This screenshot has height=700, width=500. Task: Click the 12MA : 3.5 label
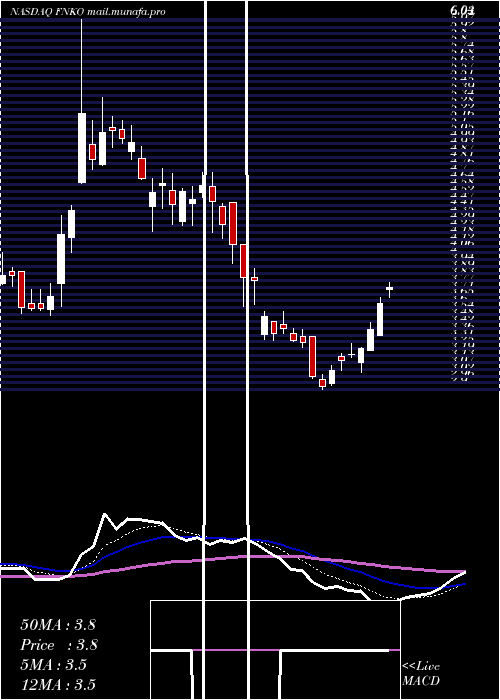pyautogui.click(x=58, y=684)
